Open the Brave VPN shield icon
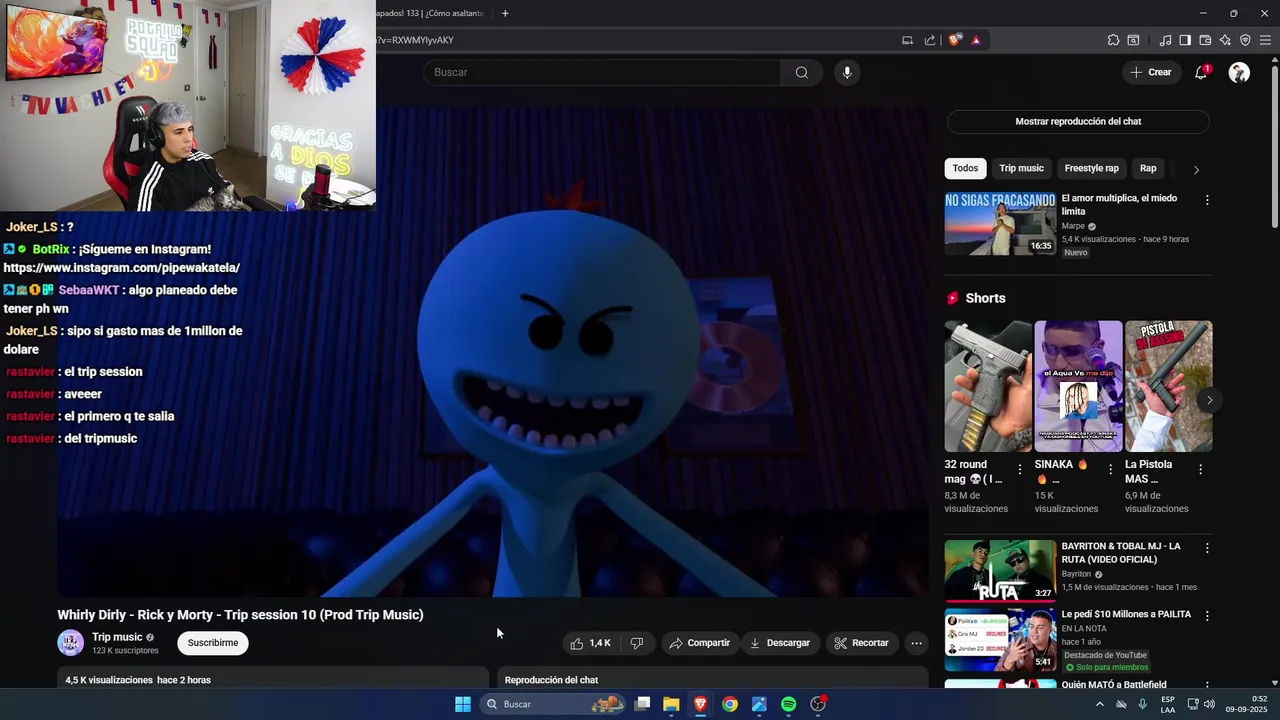Viewport: 1280px width, 720px height. point(1245,40)
